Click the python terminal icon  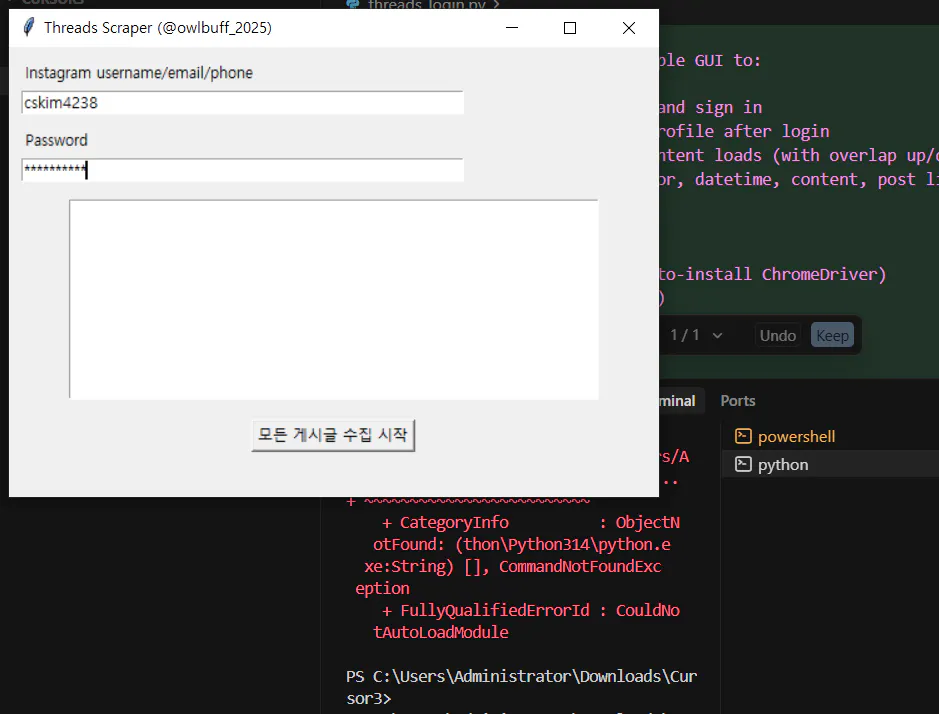click(743, 464)
